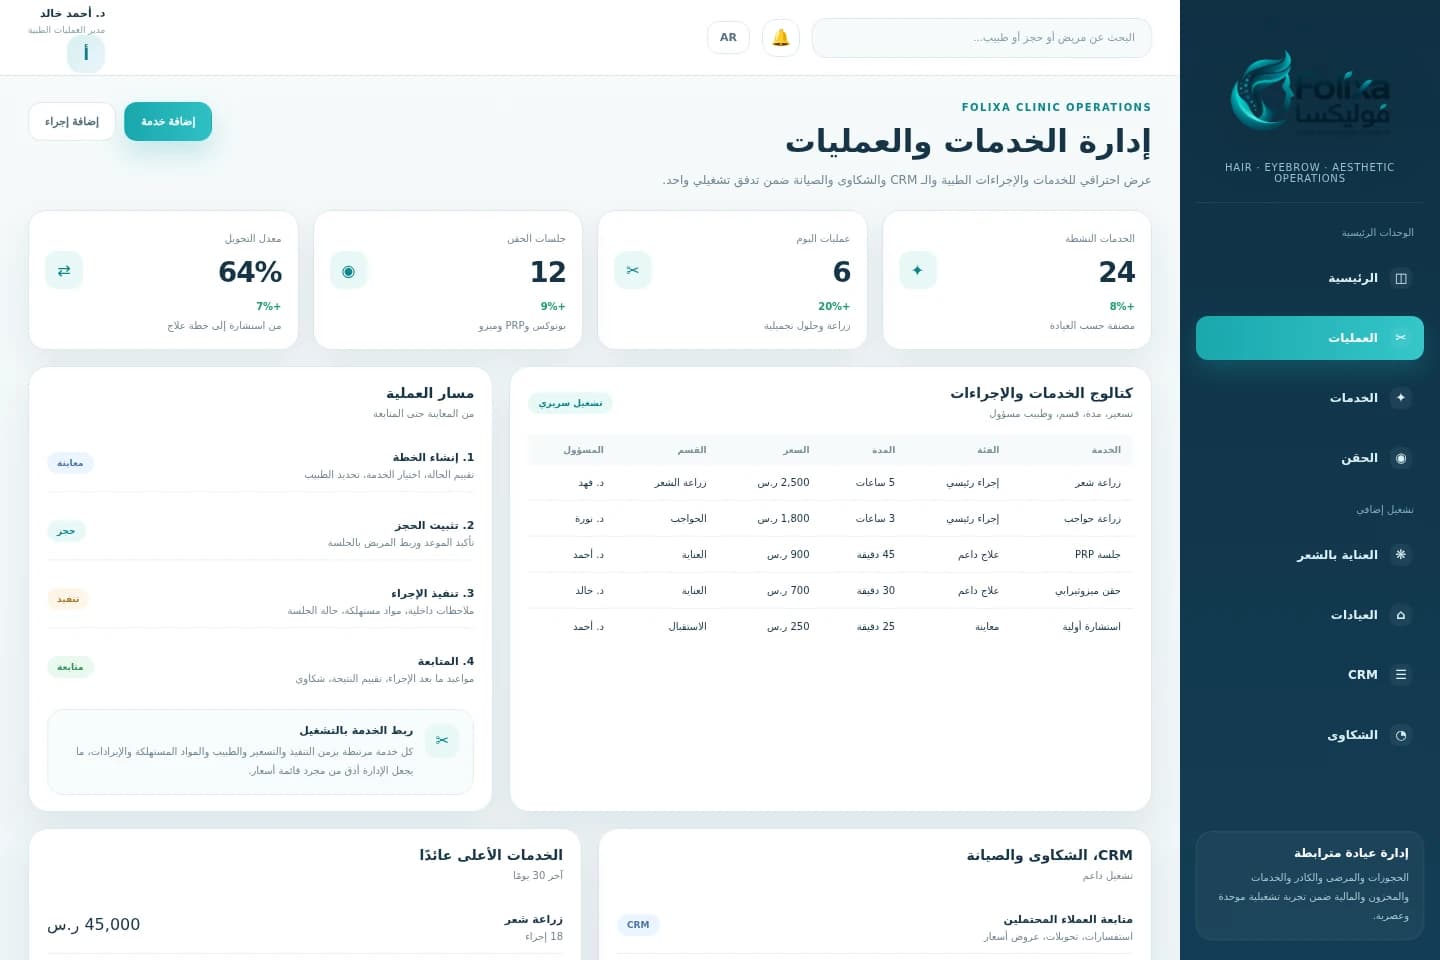Screen dimensions: 1440x960
Task: Click the CRM tag badge
Action: pos(638,925)
